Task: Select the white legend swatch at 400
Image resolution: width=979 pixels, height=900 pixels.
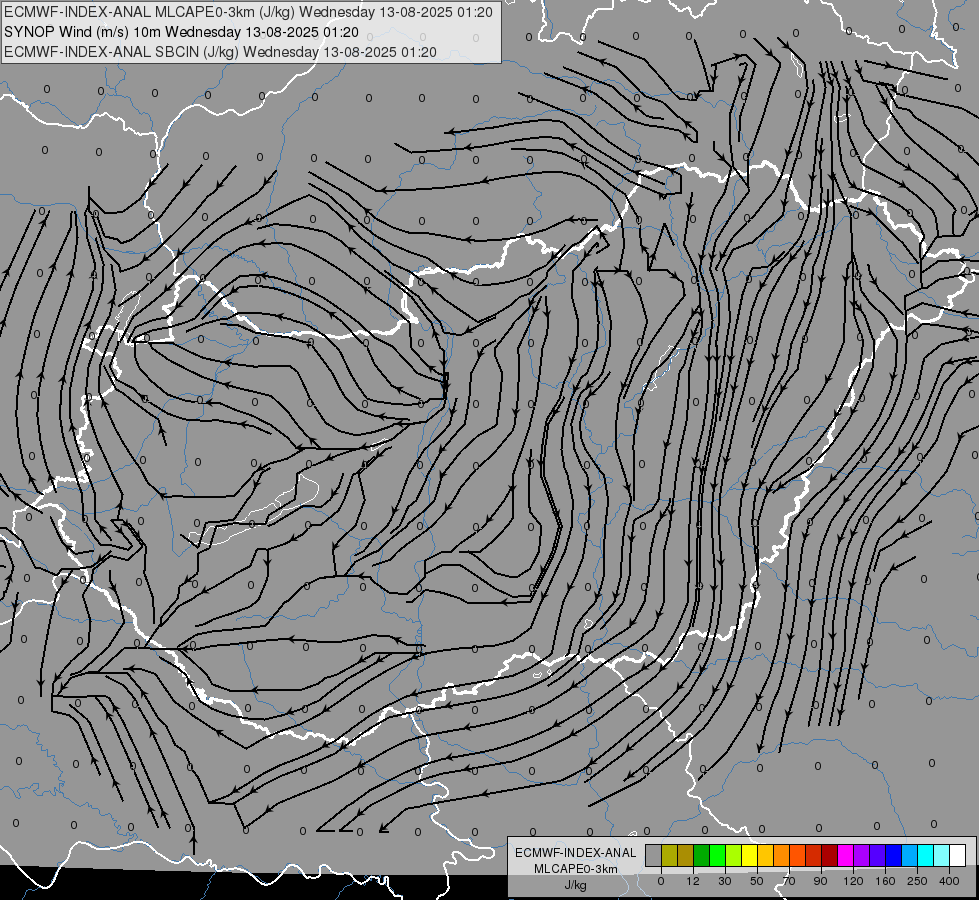Action: coord(957,856)
